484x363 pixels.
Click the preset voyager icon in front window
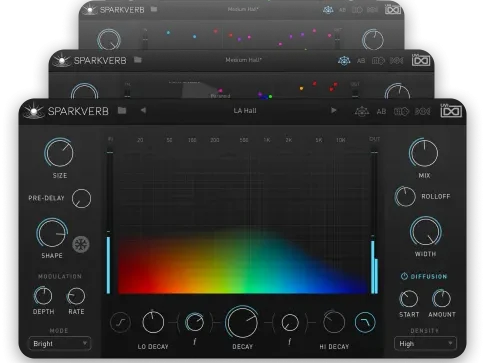point(362,111)
